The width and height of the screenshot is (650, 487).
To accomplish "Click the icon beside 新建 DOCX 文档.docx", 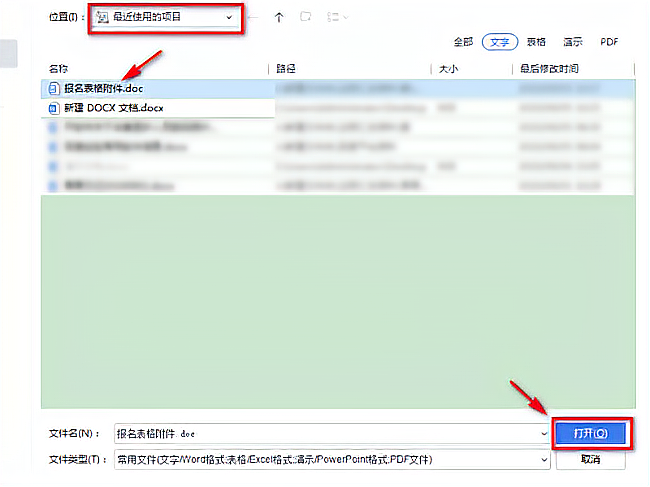I will pyautogui.click(x=53, y=109).
